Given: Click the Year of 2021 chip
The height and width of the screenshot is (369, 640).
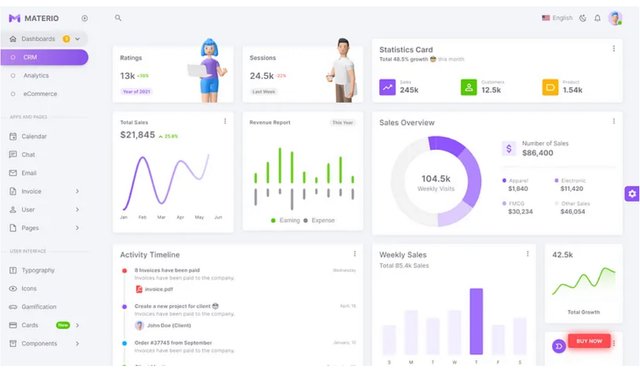Looking at the screenshot, I should (x=136, y=91).
